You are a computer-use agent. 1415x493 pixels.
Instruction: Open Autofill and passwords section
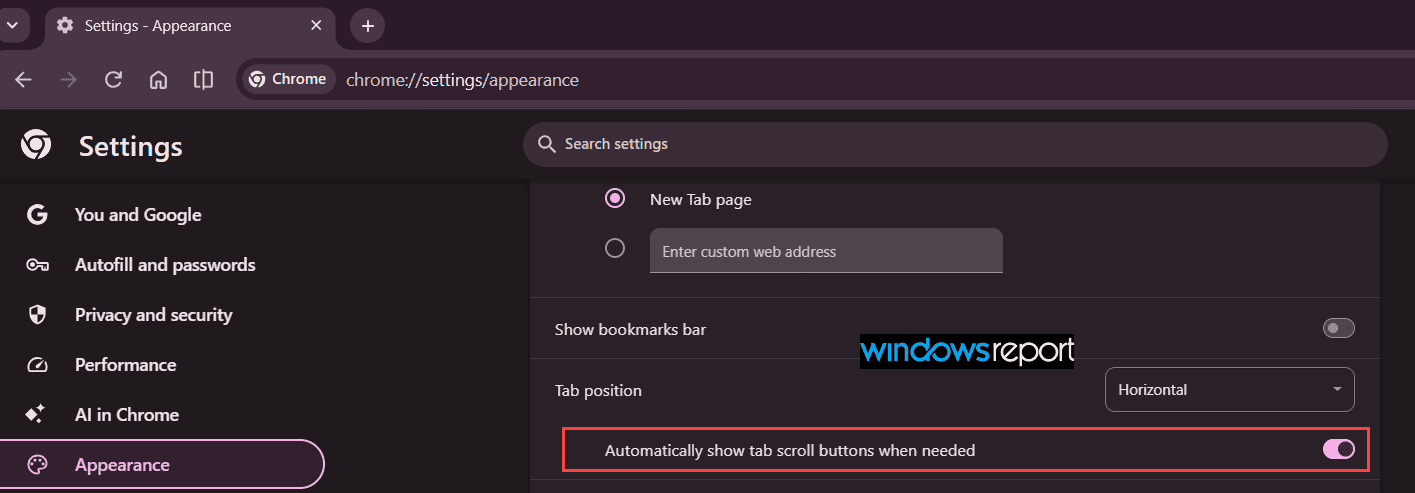click(x=163, y=265)
